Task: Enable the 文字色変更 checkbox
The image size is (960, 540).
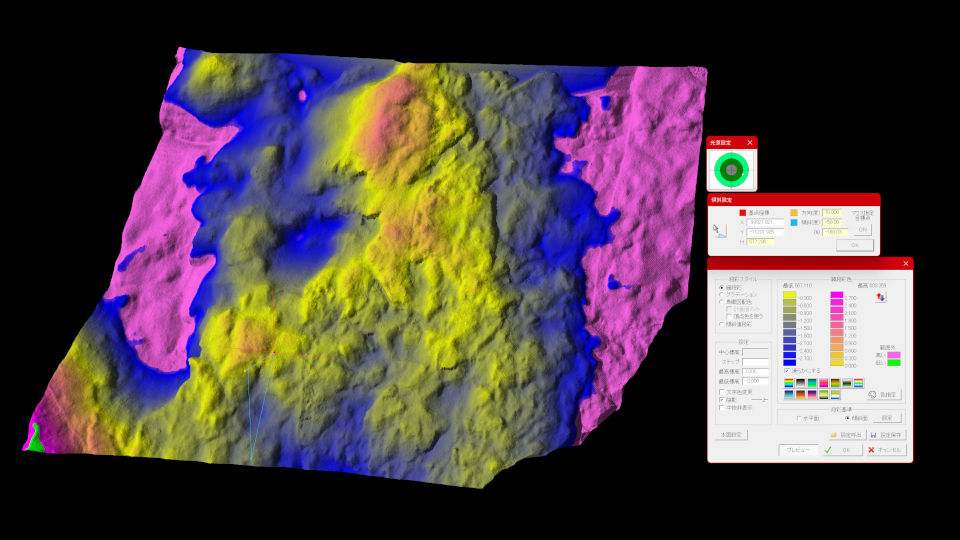Action: [722, 391]
